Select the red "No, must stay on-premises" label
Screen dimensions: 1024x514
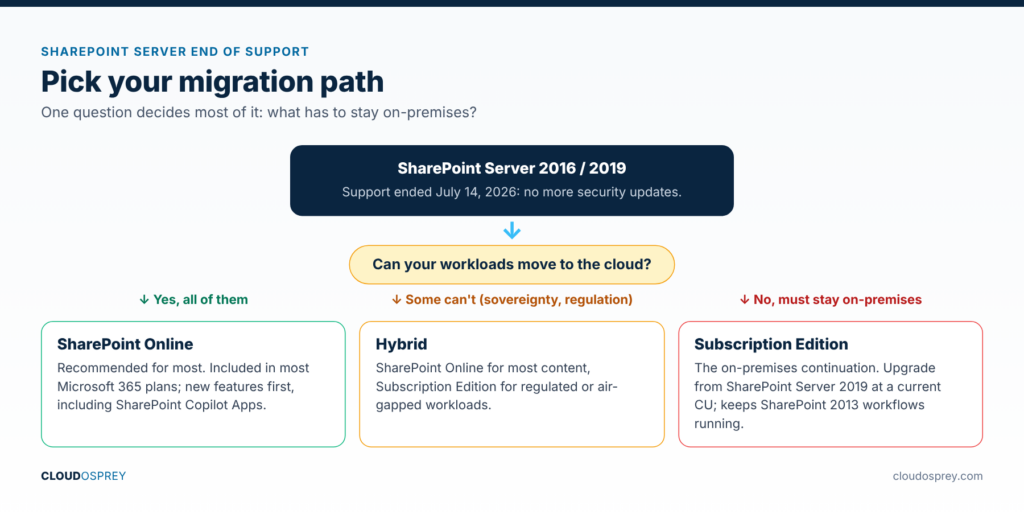[831, 300]
